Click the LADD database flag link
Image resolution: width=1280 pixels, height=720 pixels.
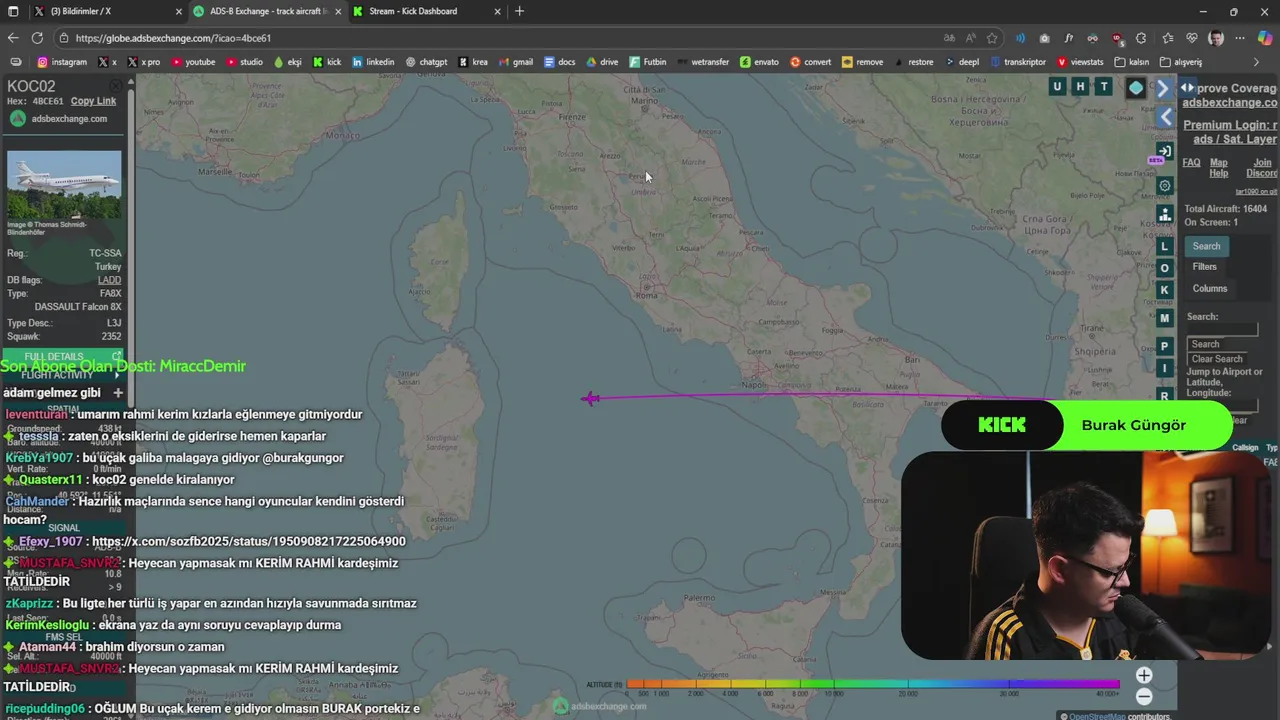(109, 280)
